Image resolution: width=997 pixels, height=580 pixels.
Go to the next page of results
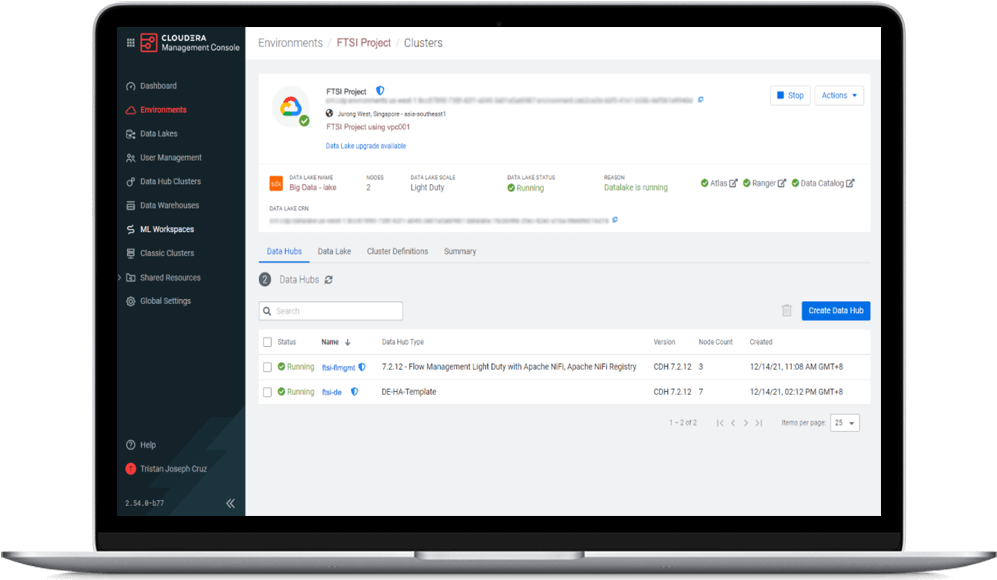point(746,423)
